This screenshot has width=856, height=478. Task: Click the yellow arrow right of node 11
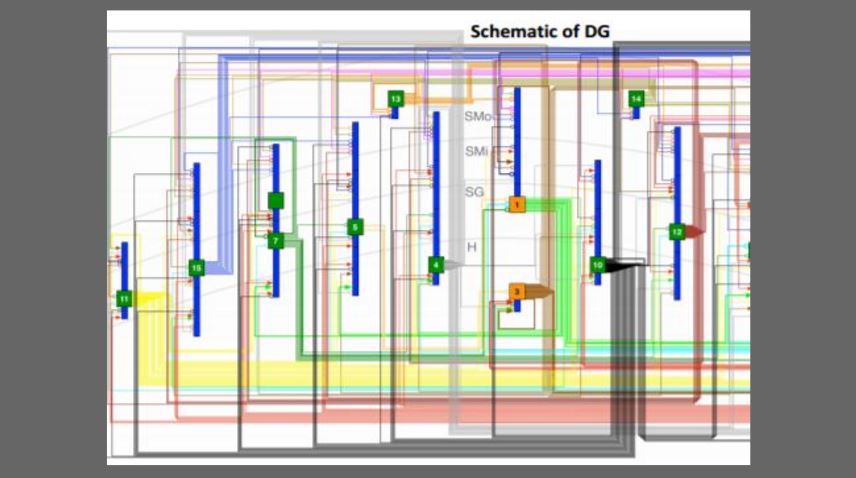click(x=149, y=298)
